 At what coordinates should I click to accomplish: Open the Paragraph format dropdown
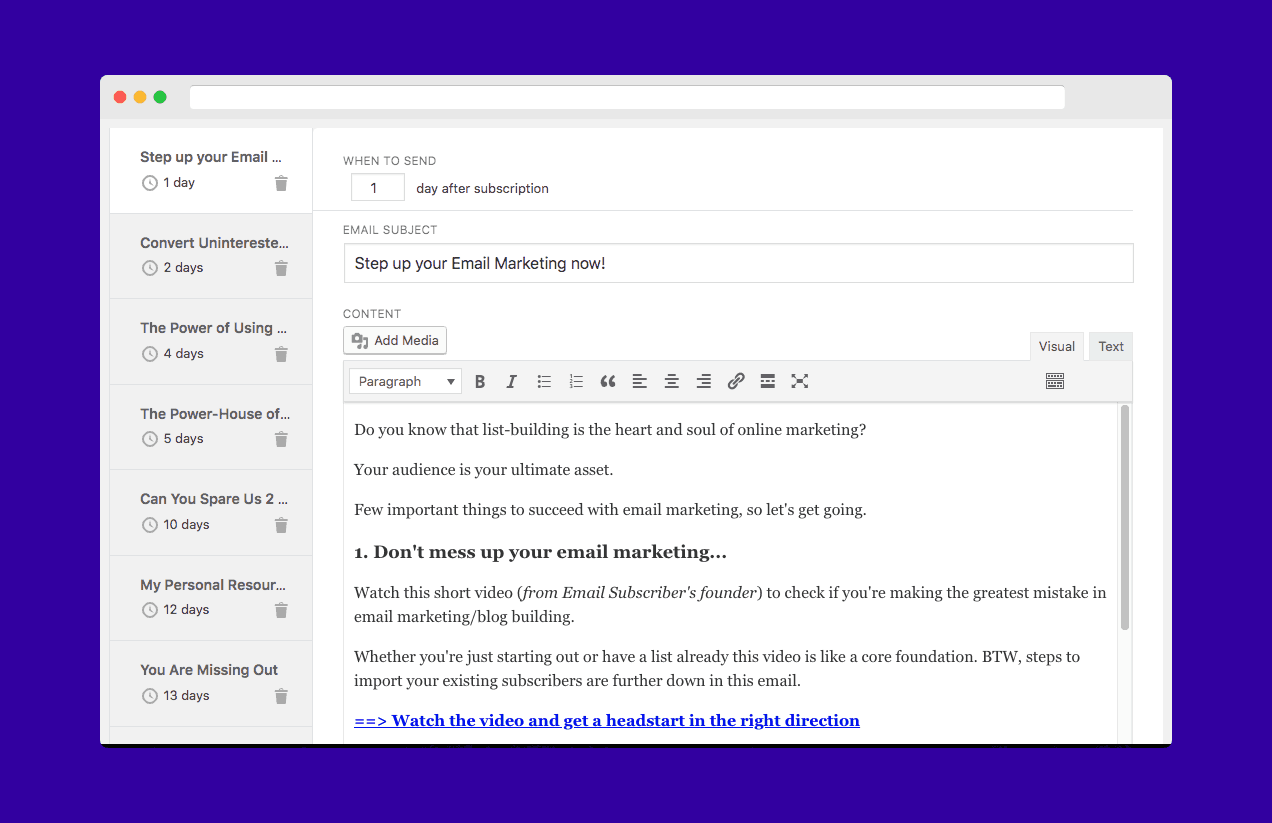(x=405, y=381)
